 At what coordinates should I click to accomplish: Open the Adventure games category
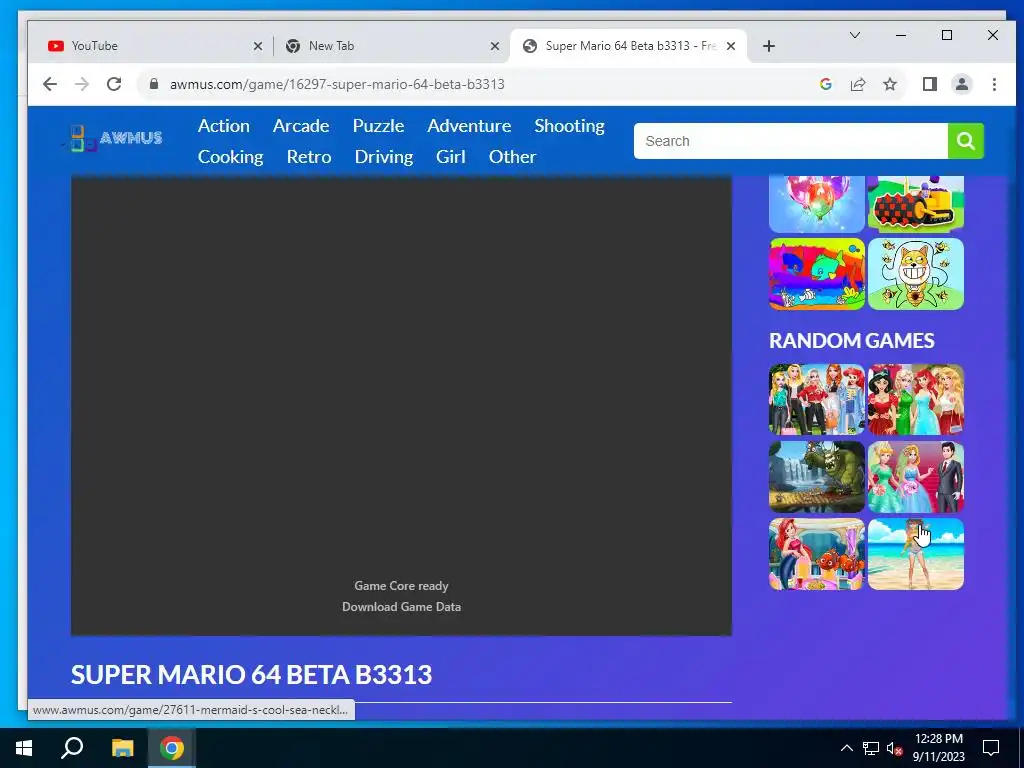point(470,125)
